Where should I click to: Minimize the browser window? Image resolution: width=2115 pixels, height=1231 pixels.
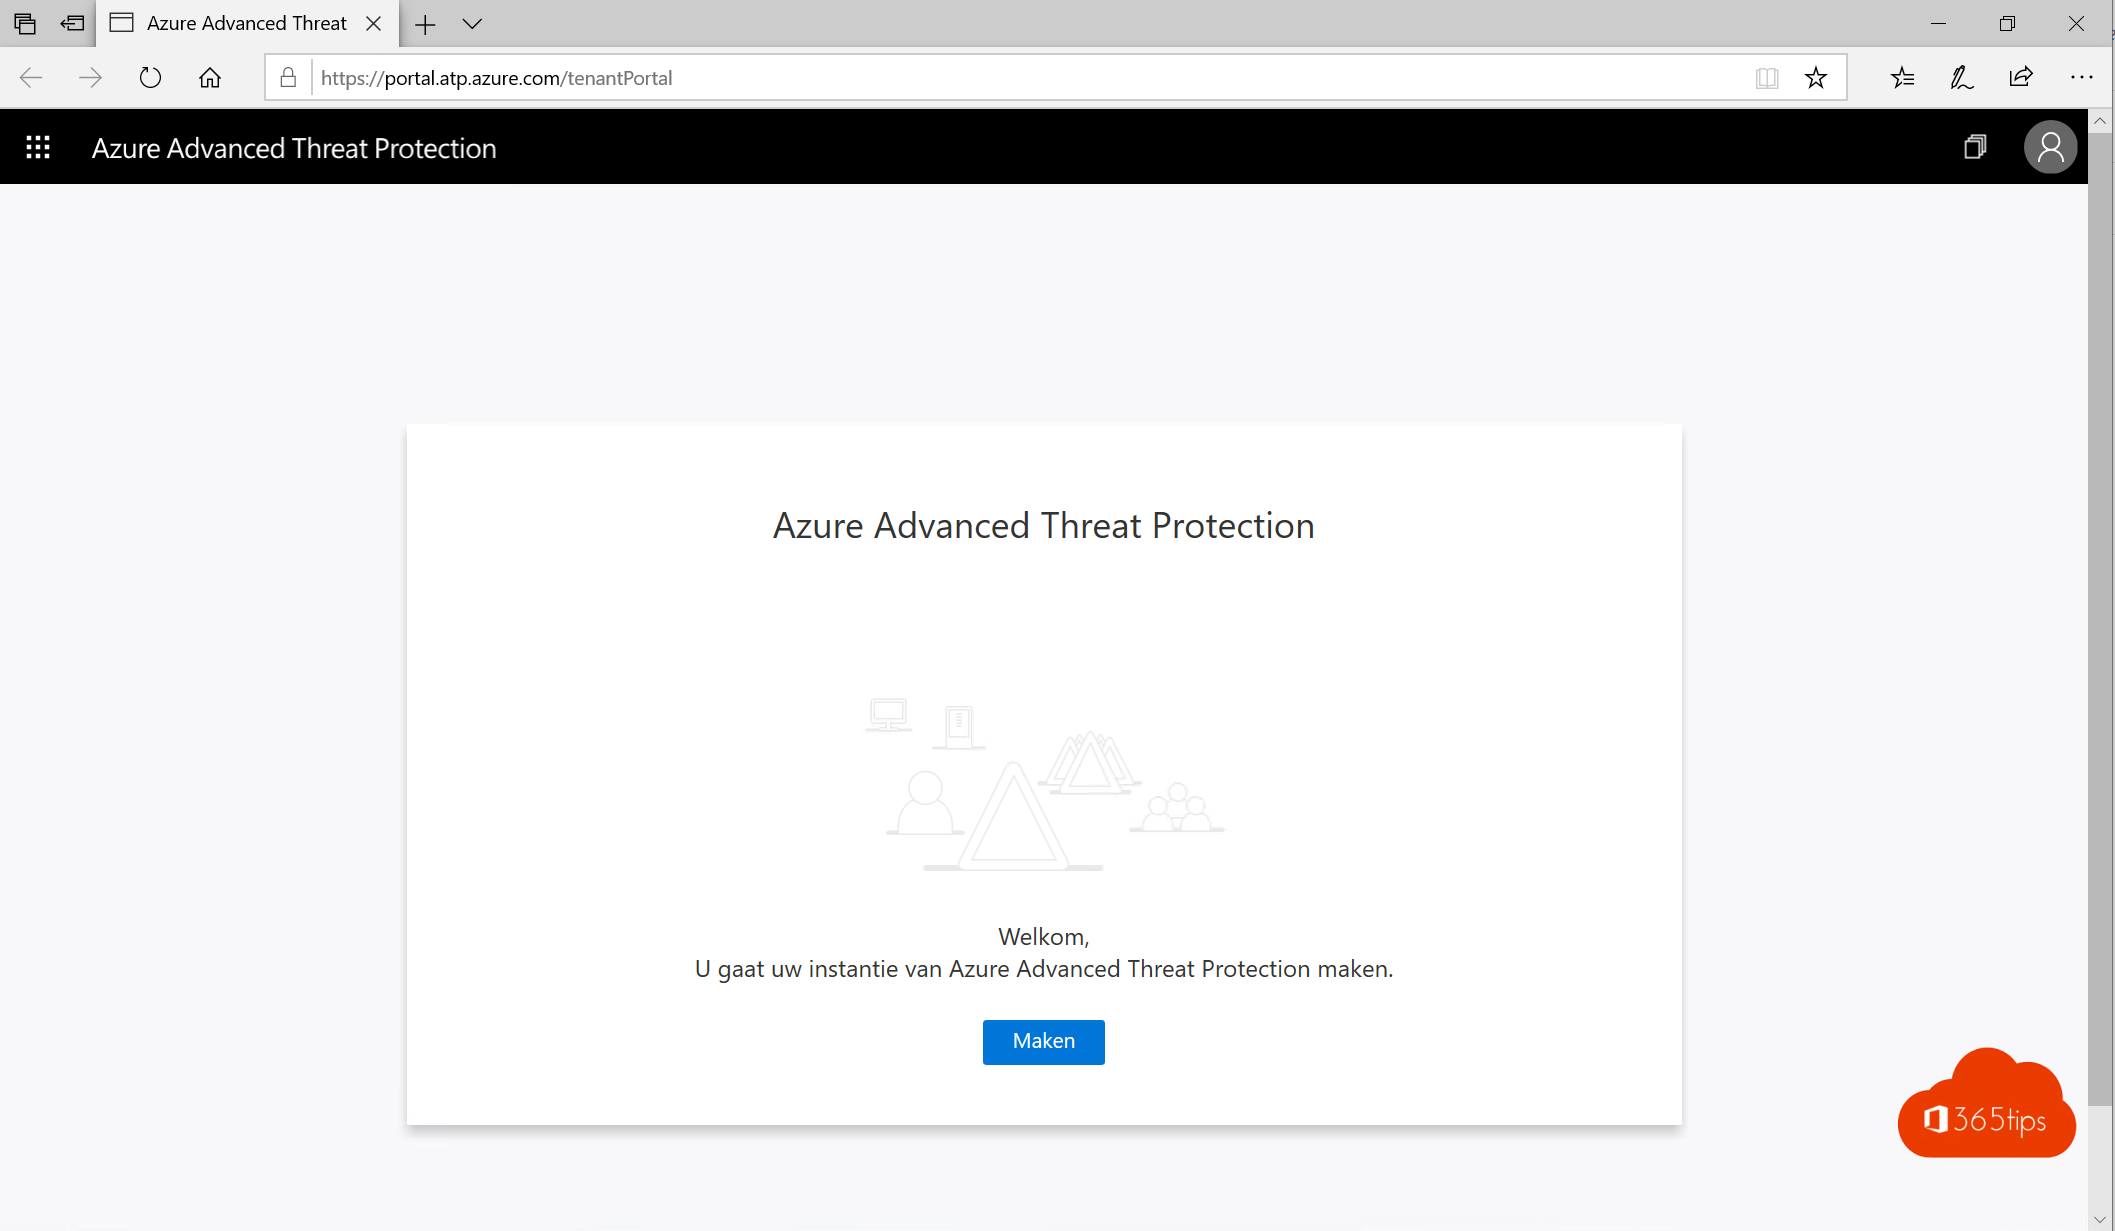1938,23
